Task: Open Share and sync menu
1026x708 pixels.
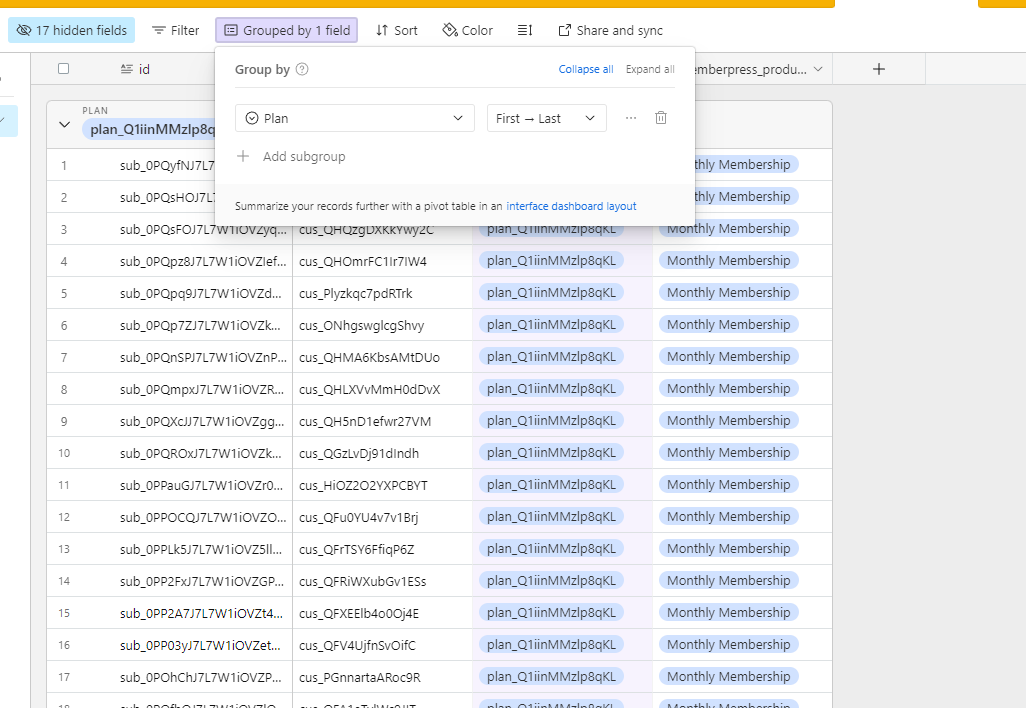Action: pyautogui.click(x=610, y=31)
